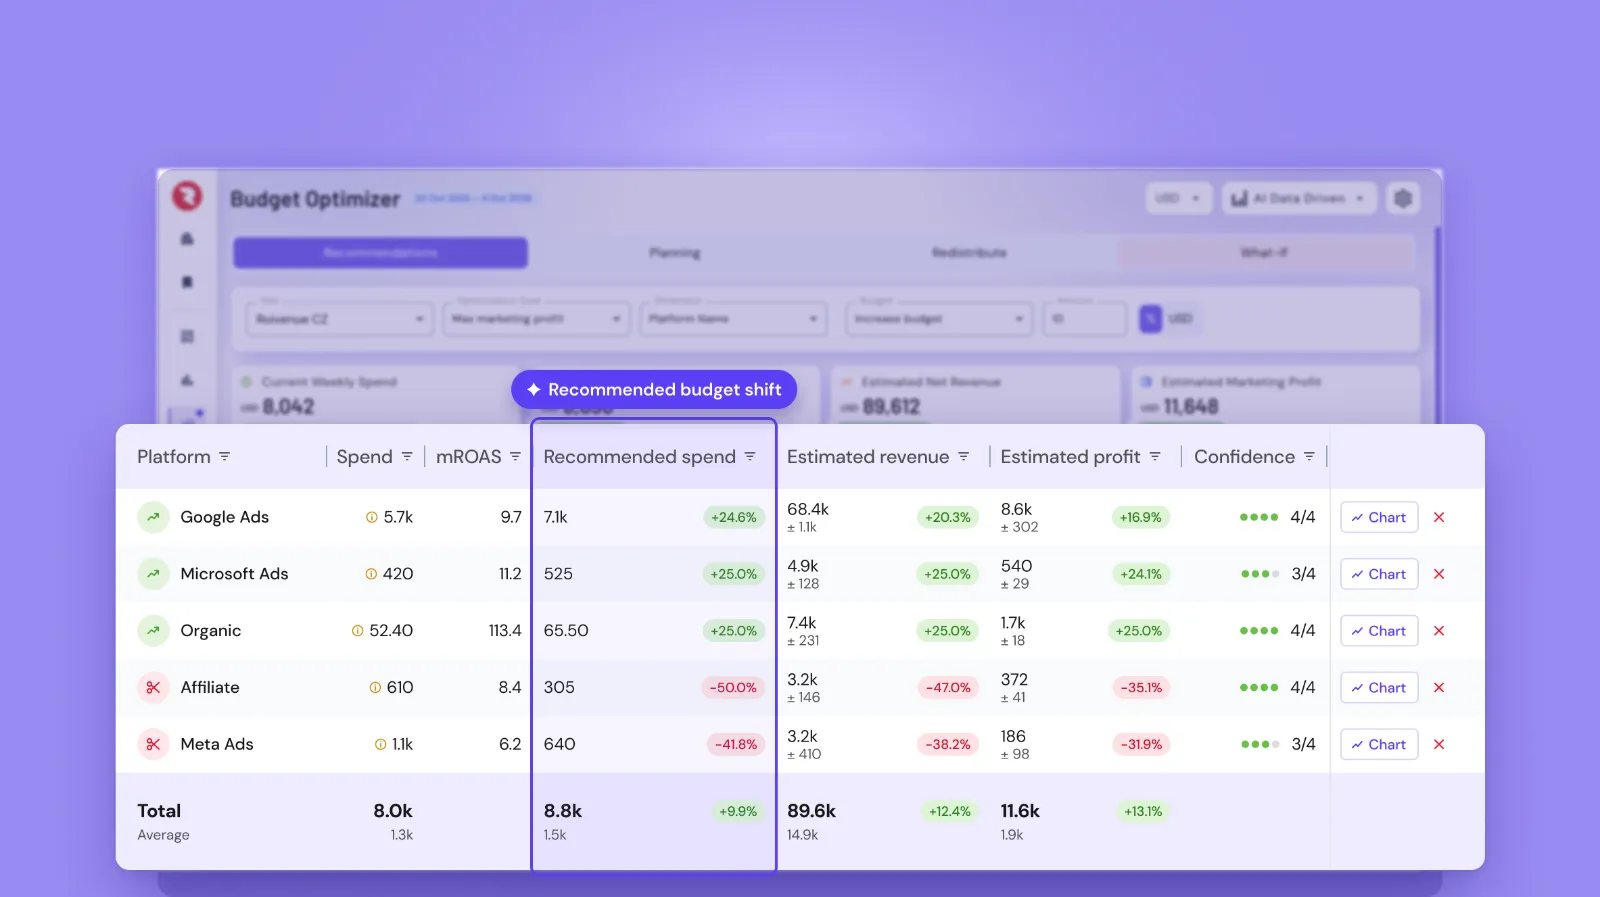Click the red scissors icon beside Affiliate
The width and height of the screenshot is (1600, 897).
point(153,688)
